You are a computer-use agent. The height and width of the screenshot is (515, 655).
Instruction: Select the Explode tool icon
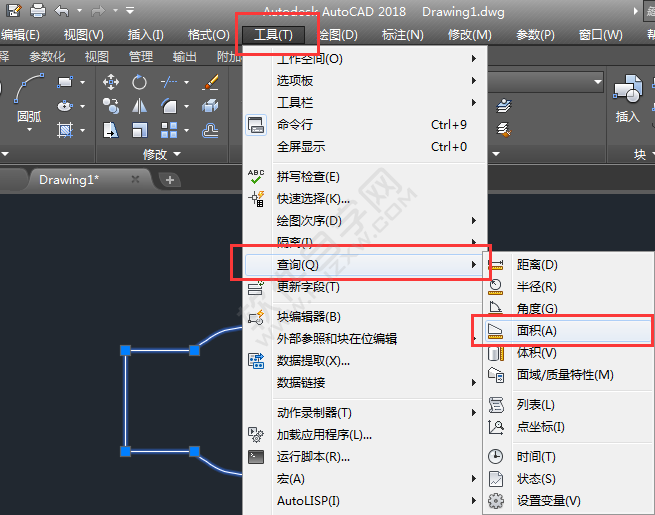(210, 106)
